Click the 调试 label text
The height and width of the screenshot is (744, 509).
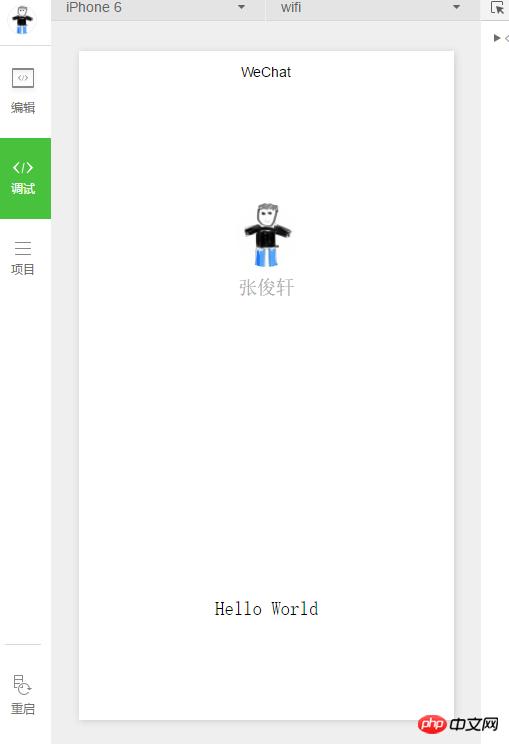tap(23, 188)
